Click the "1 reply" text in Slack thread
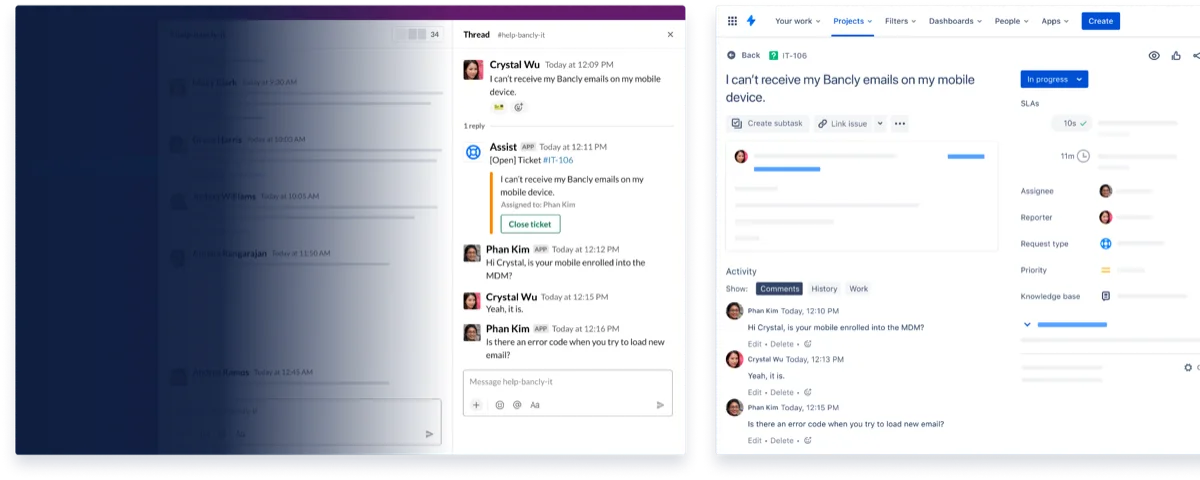Screen dimensions: 1200x480 coord(474,126)
